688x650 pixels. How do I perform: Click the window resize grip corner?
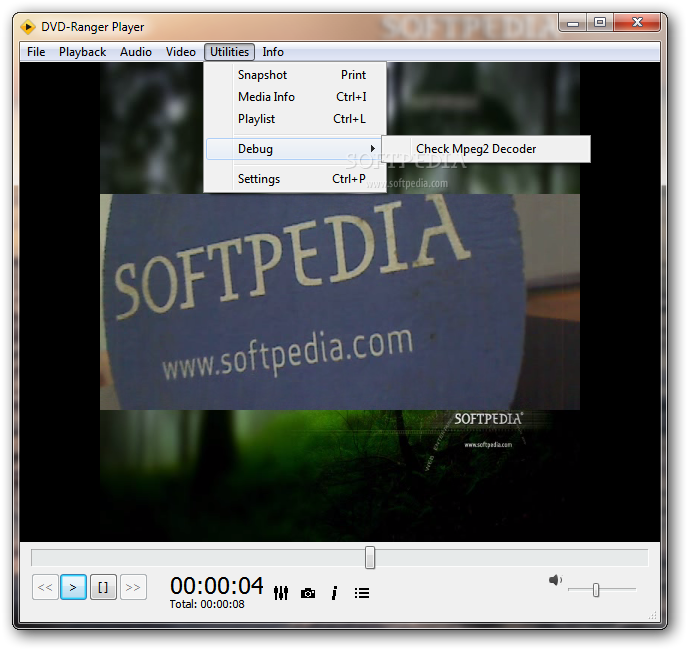coord(653,615)
